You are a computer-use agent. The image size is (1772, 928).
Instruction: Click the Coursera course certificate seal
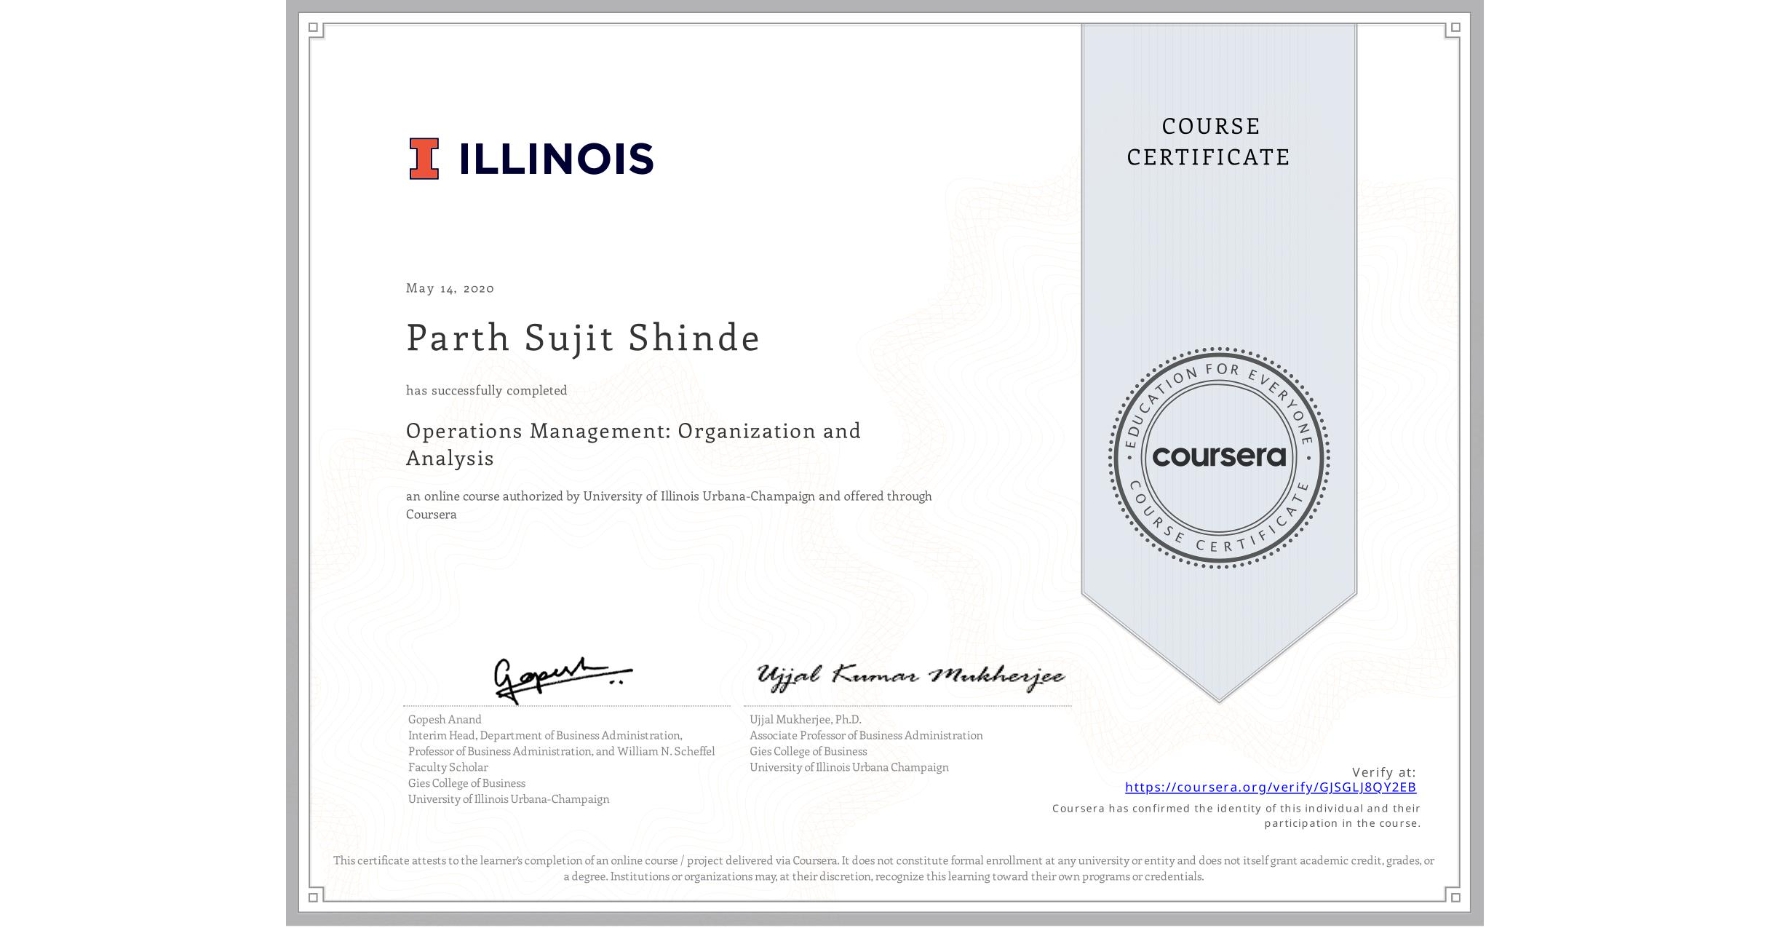tap(1218, 458)
